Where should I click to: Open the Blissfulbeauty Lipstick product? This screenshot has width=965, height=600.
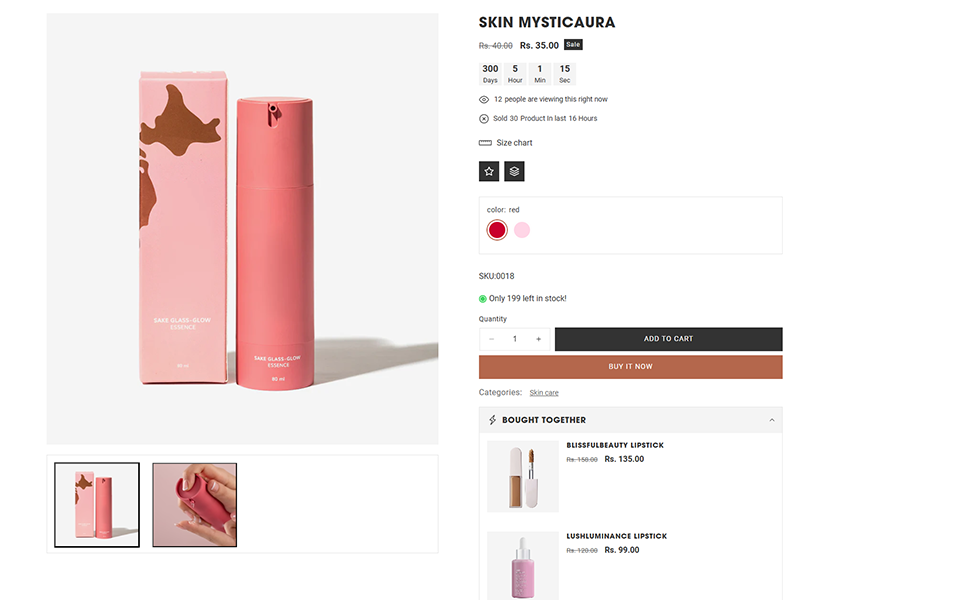pyautogui.click(x=615, y=445)
